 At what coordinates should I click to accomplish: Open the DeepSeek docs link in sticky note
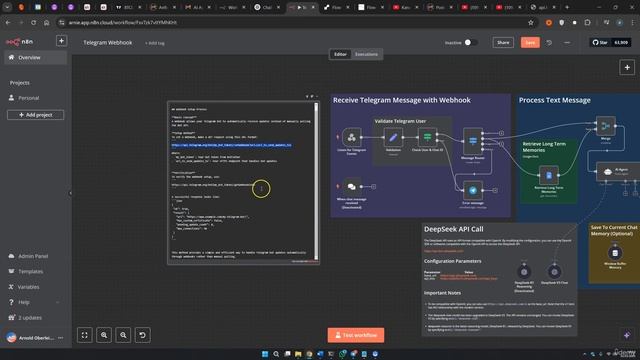coord(444,251)
